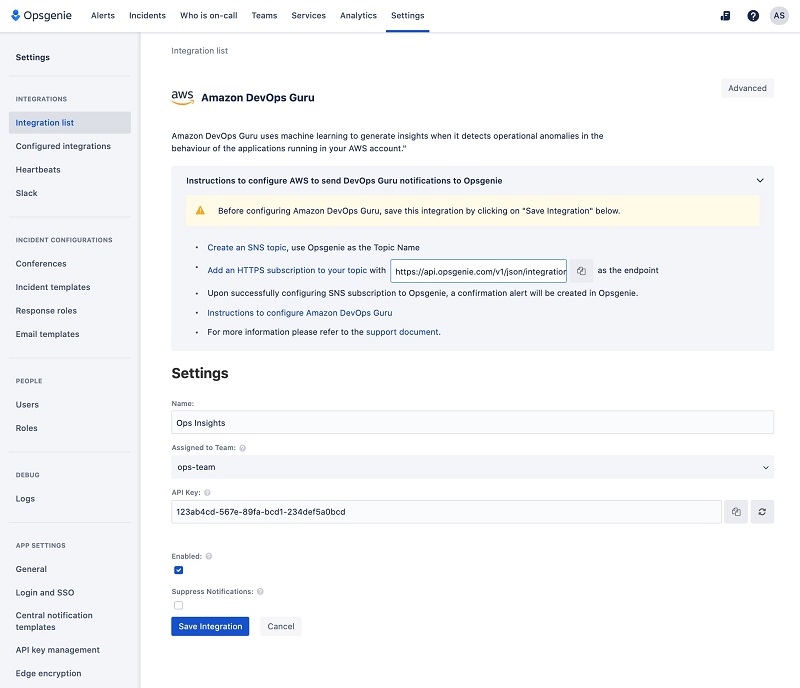The image size is (800, 688).
Task: Open the Assigned to Team dropdown
Action: pos(472,467)
